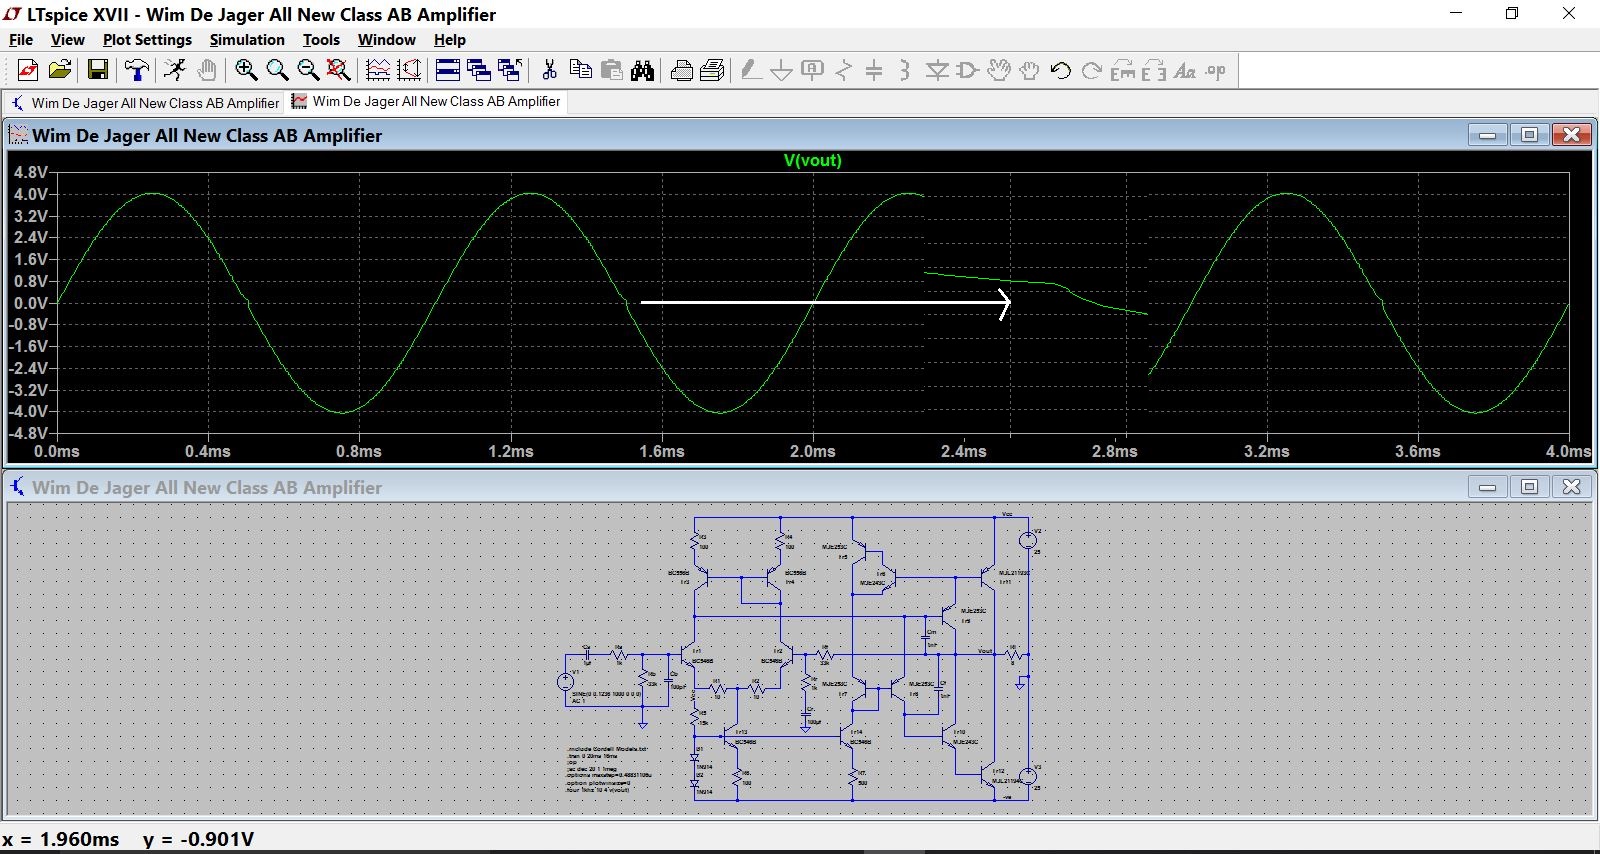
Task: Save with the floppy disk icon
Action: 98,70
